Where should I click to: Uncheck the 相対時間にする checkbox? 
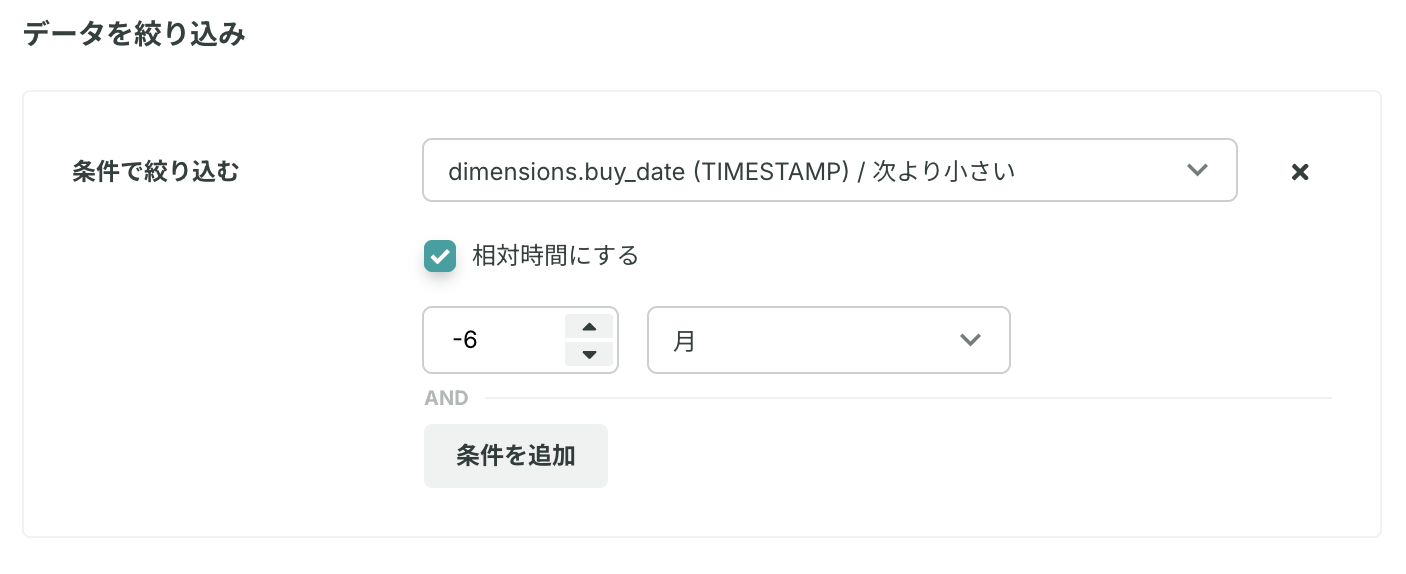point(440,256)
